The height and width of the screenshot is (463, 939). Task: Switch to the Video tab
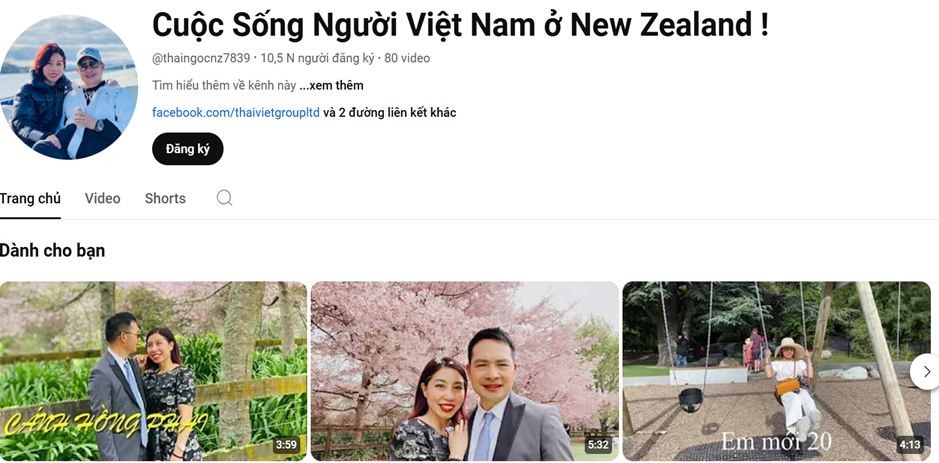(102, 198)
